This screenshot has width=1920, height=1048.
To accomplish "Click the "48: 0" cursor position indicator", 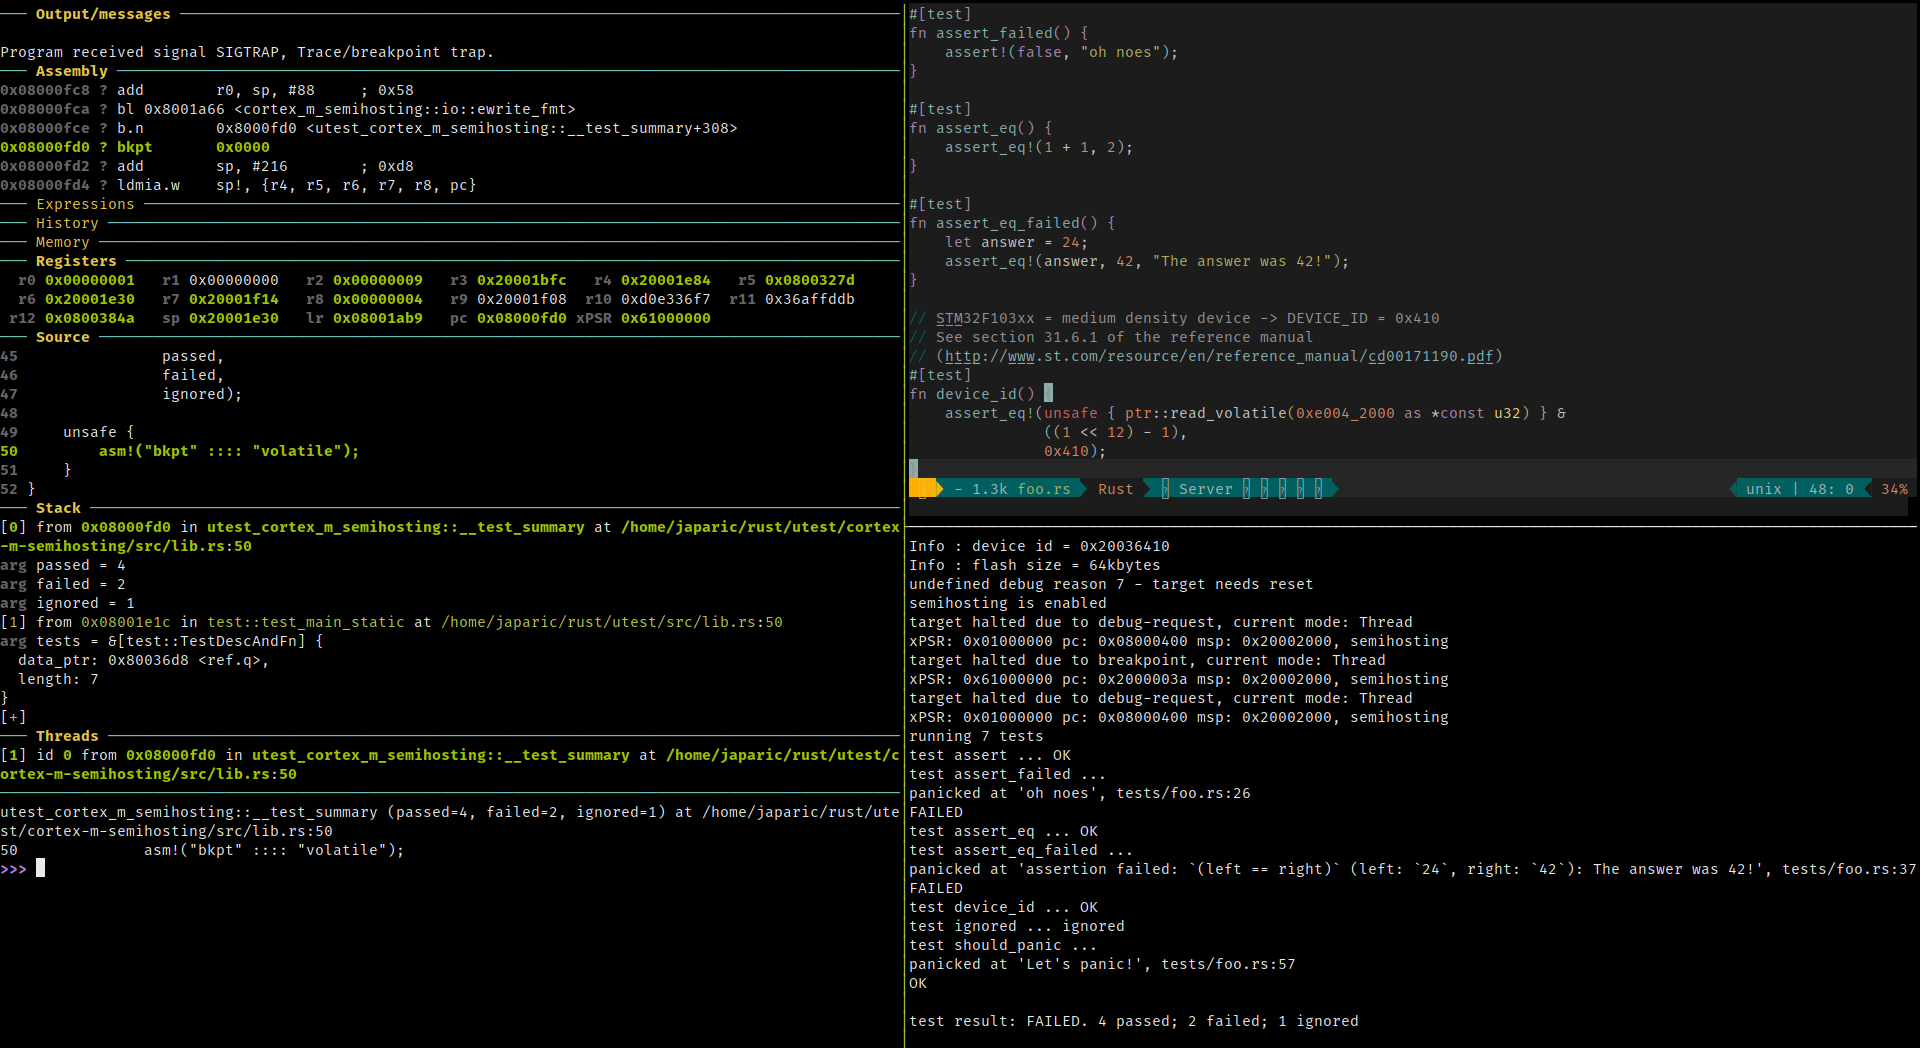I will click(1831, 489).
